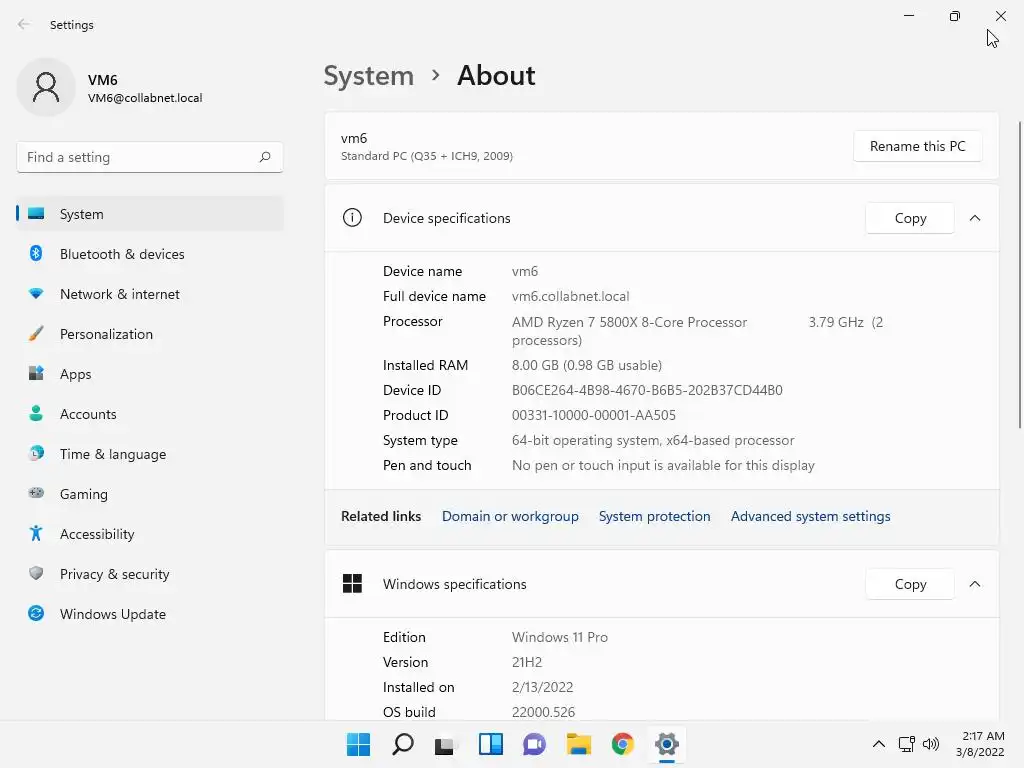Click the Accessibility figure icon

pos(36,534)
